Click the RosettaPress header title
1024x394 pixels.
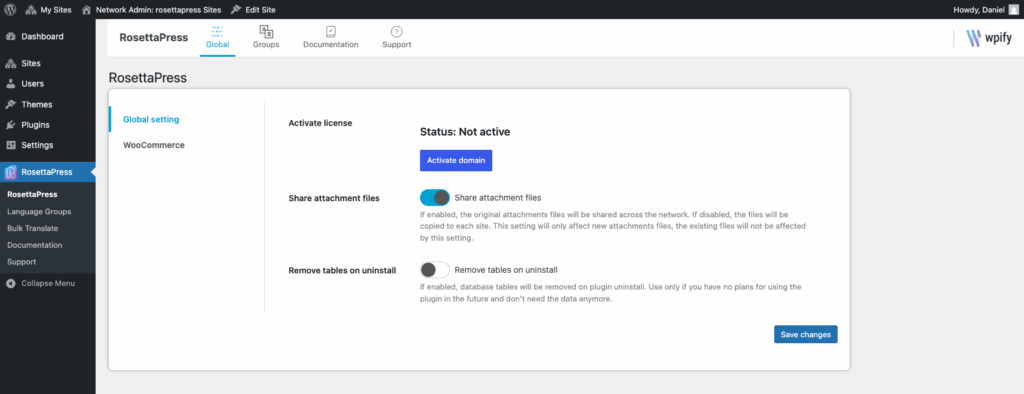(153, 37)
